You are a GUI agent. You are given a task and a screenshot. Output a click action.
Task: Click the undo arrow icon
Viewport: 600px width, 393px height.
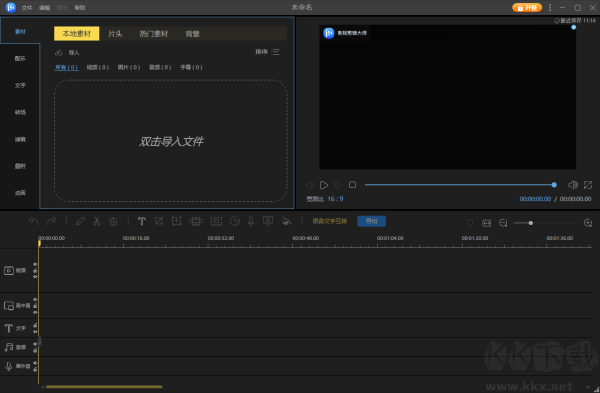34,221
